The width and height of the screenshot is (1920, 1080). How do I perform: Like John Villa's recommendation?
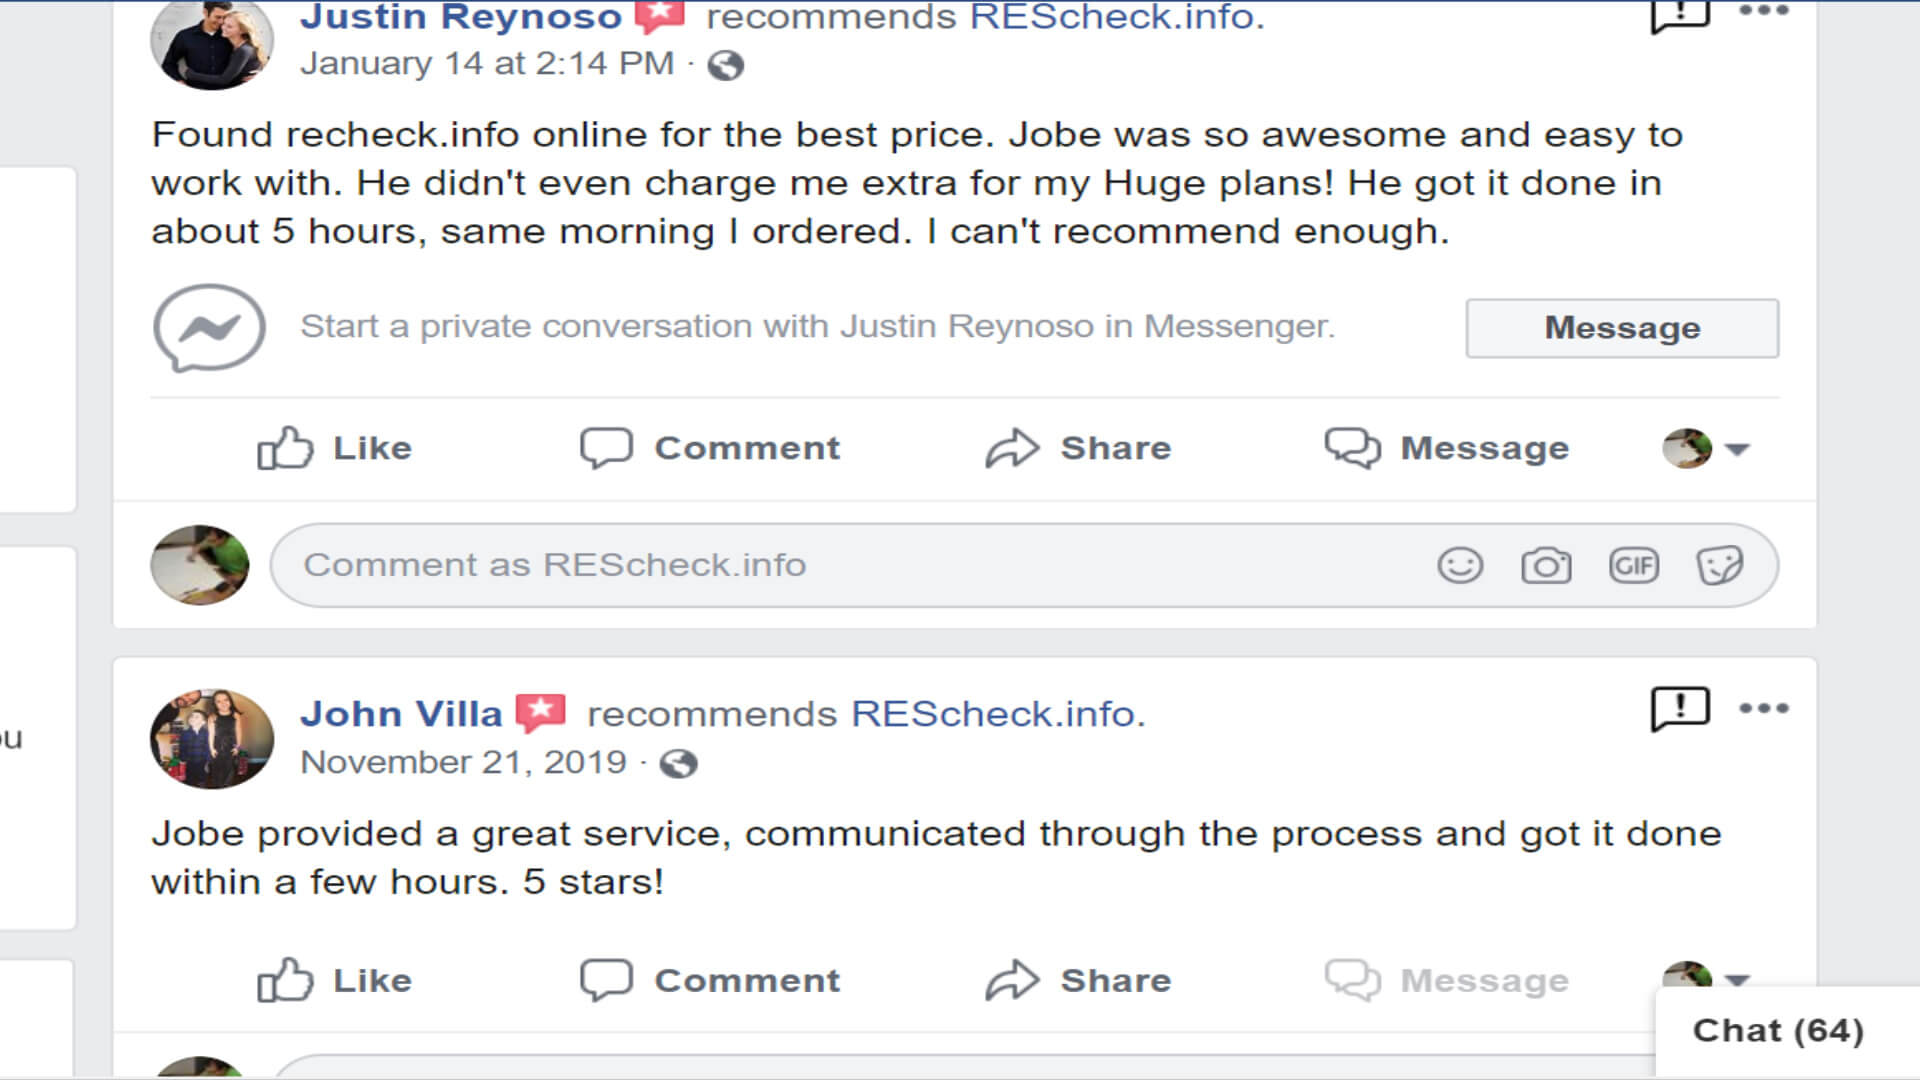[335, 981]
